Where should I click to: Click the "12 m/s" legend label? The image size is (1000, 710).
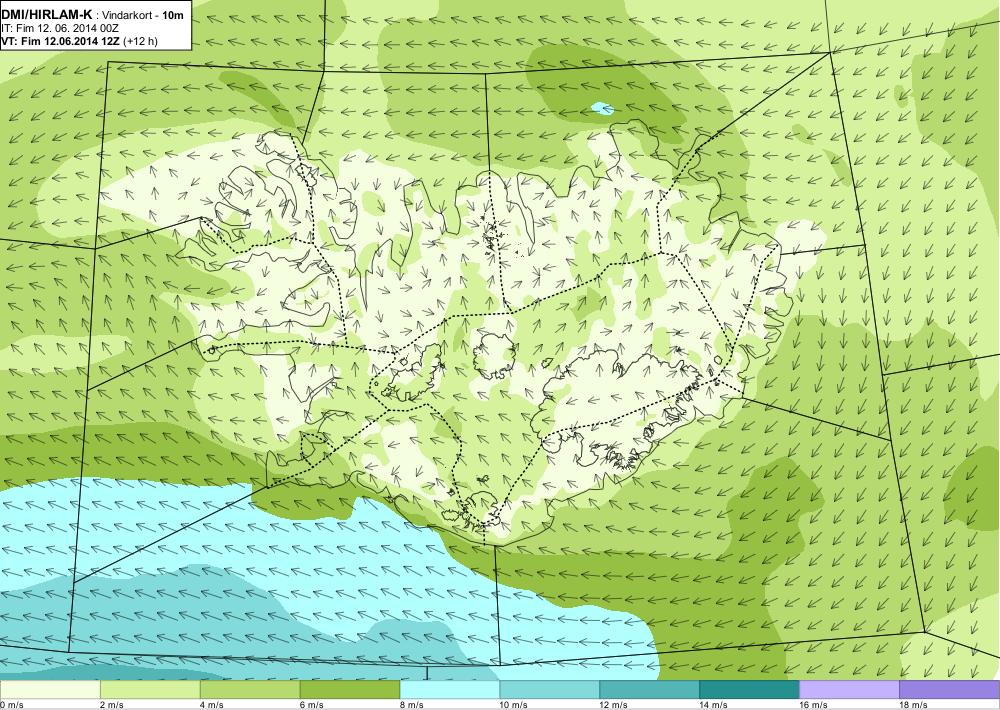[x=614, y=705]
